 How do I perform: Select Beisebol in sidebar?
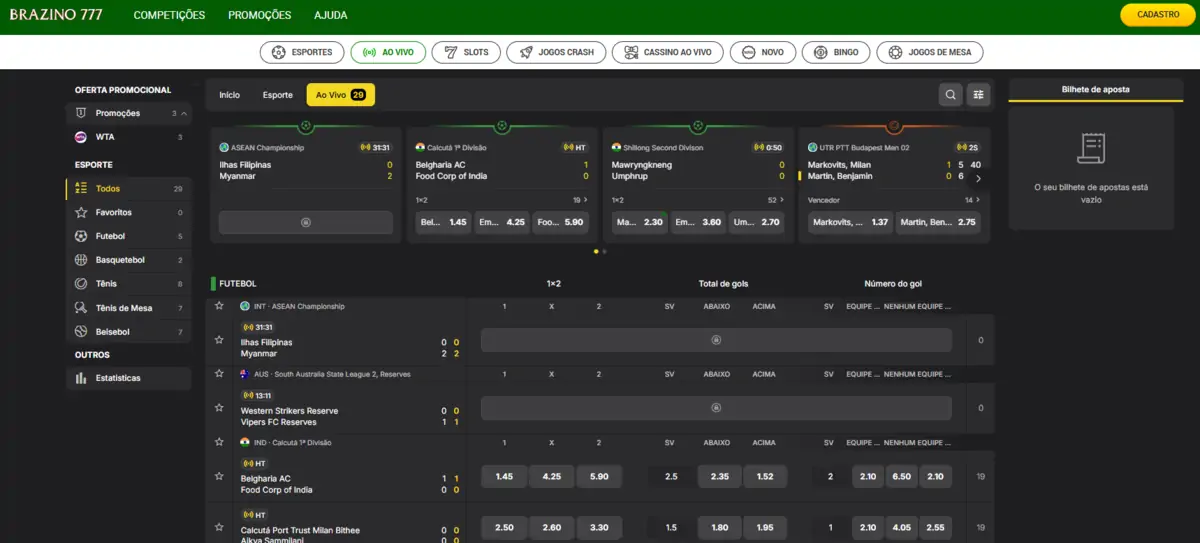click(128, 331)
